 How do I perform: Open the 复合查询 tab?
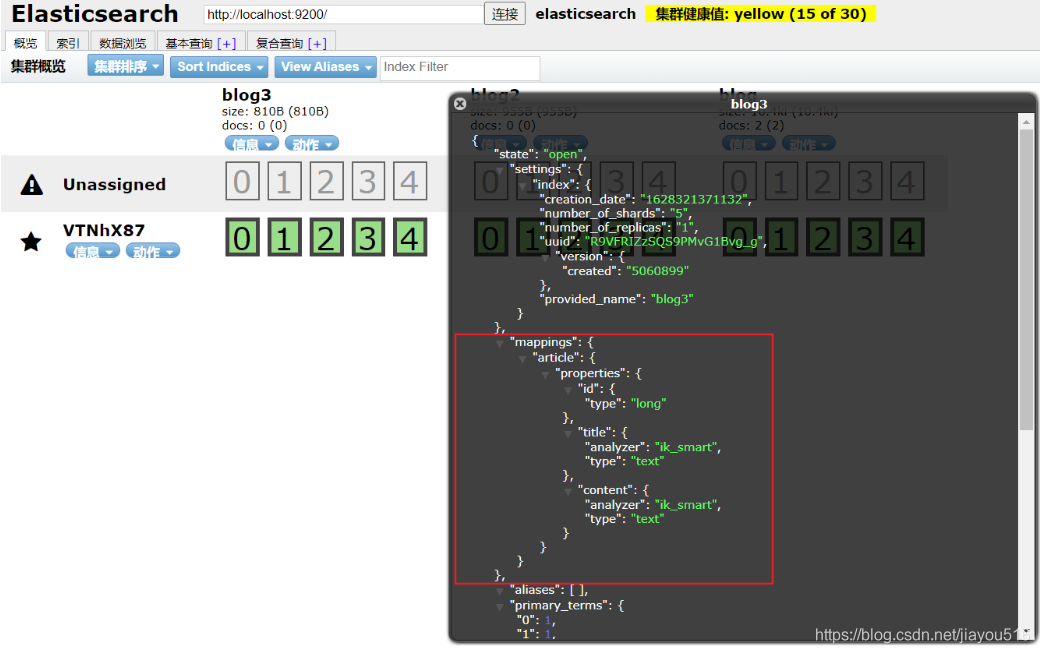click(279, 43)
